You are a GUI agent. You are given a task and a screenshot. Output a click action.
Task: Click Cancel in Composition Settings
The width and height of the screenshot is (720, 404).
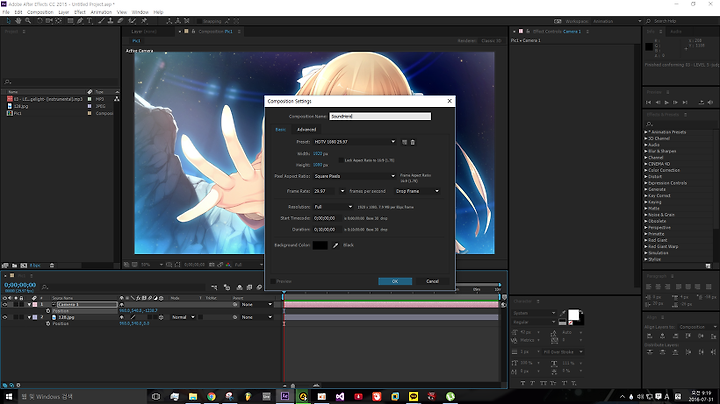(x=432, y=281)
